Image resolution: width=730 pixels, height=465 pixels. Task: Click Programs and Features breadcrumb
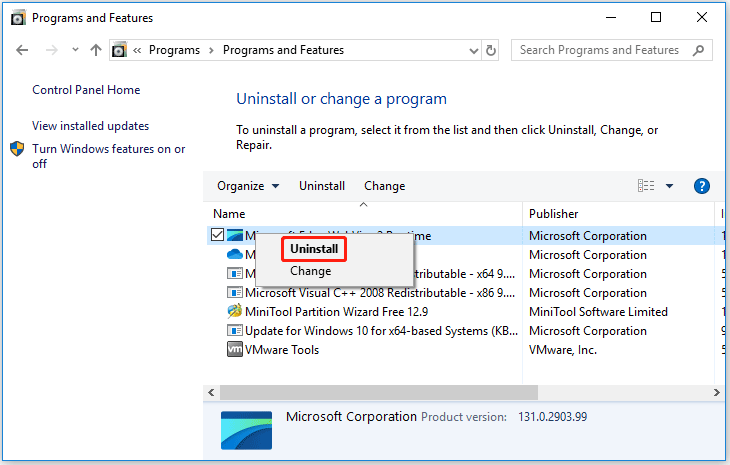point(283,50)
